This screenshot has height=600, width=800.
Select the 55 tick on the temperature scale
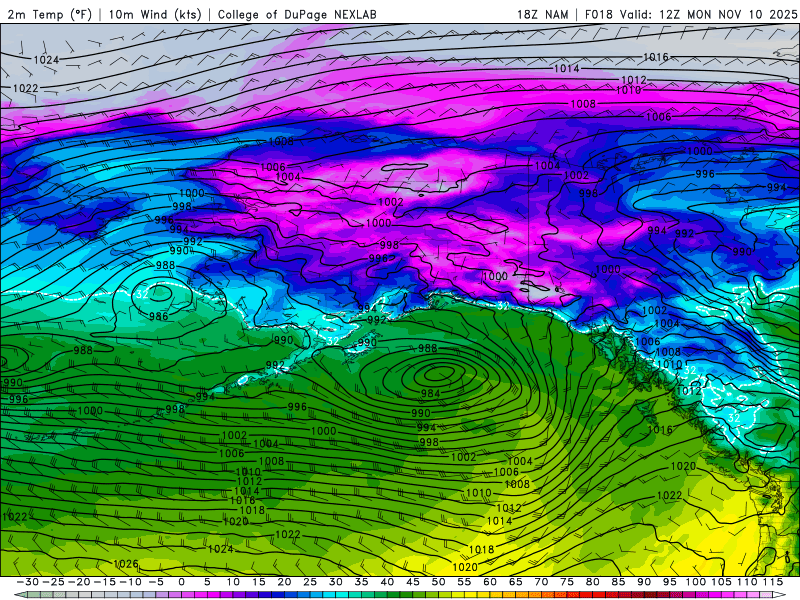coord(464,582)
